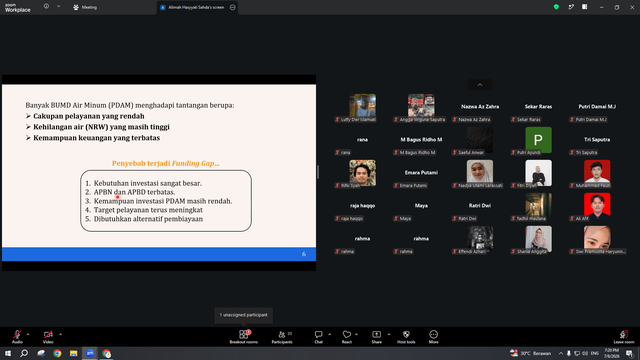
Task: Click the taskbar clock showing 7:20 PM
Action: coord(611,353)
